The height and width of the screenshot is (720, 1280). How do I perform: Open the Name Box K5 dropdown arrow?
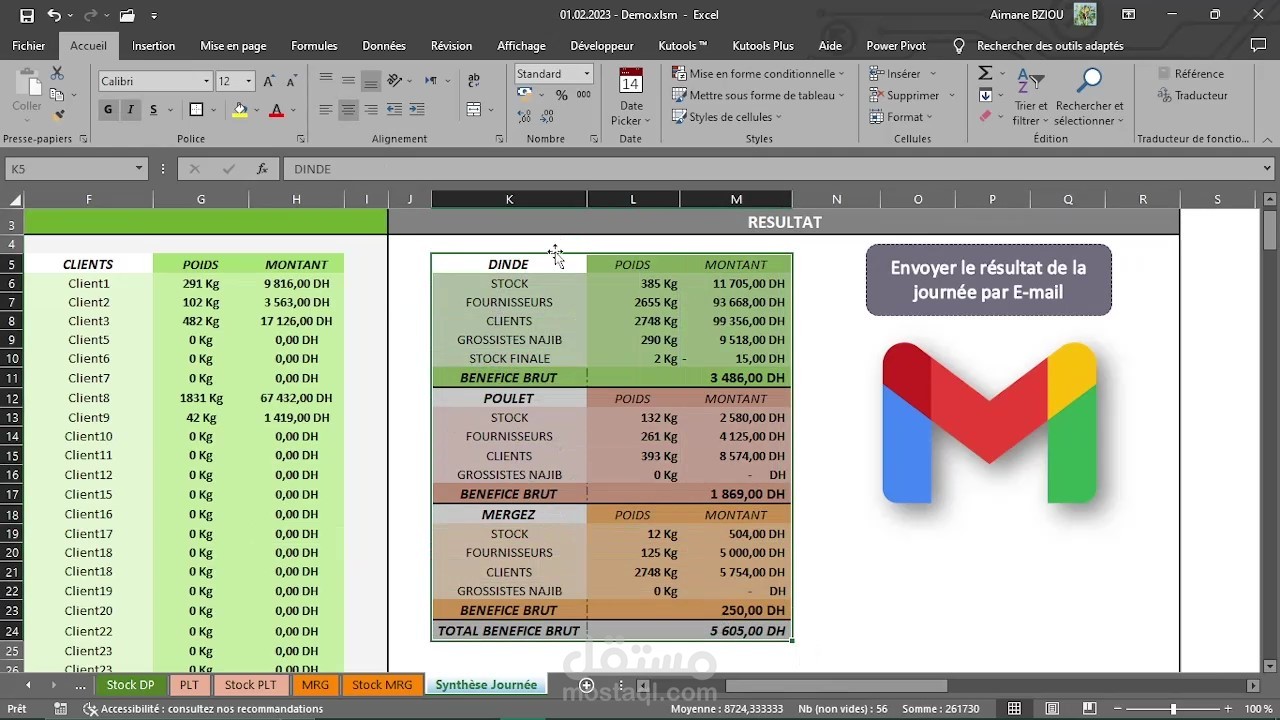139,169
